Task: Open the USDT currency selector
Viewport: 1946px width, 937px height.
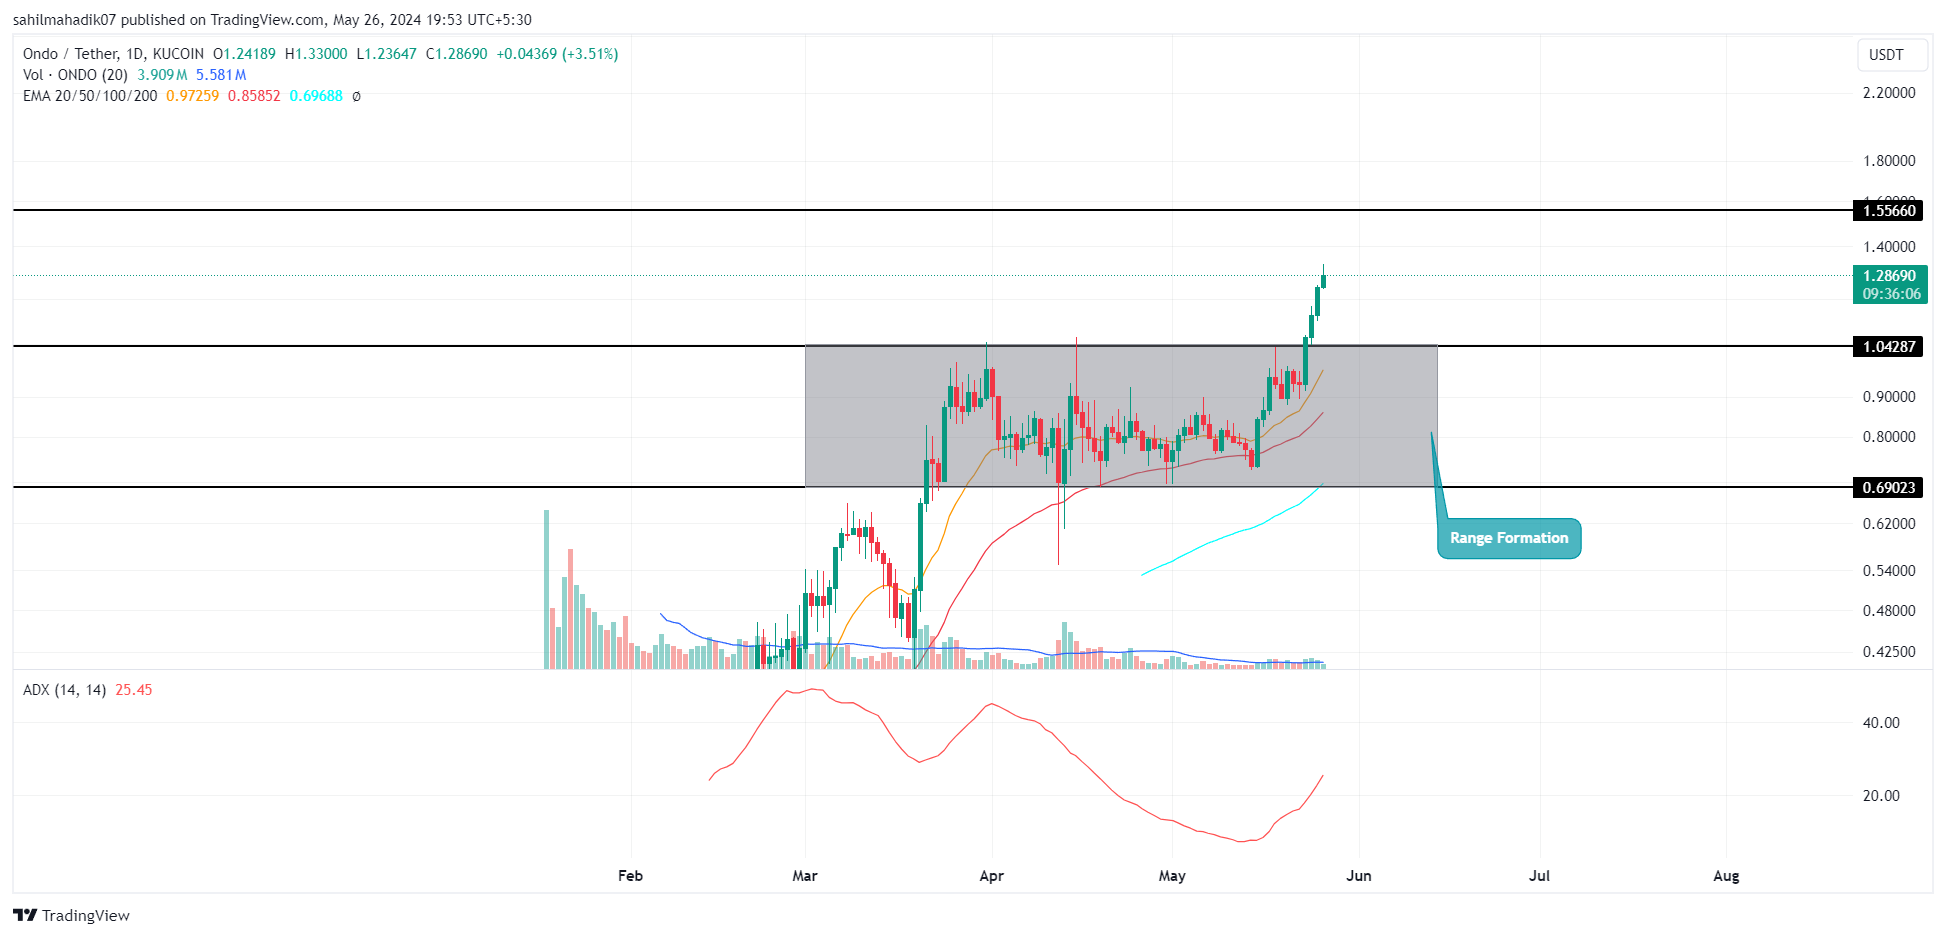Action: click(x=1886, y=54)
